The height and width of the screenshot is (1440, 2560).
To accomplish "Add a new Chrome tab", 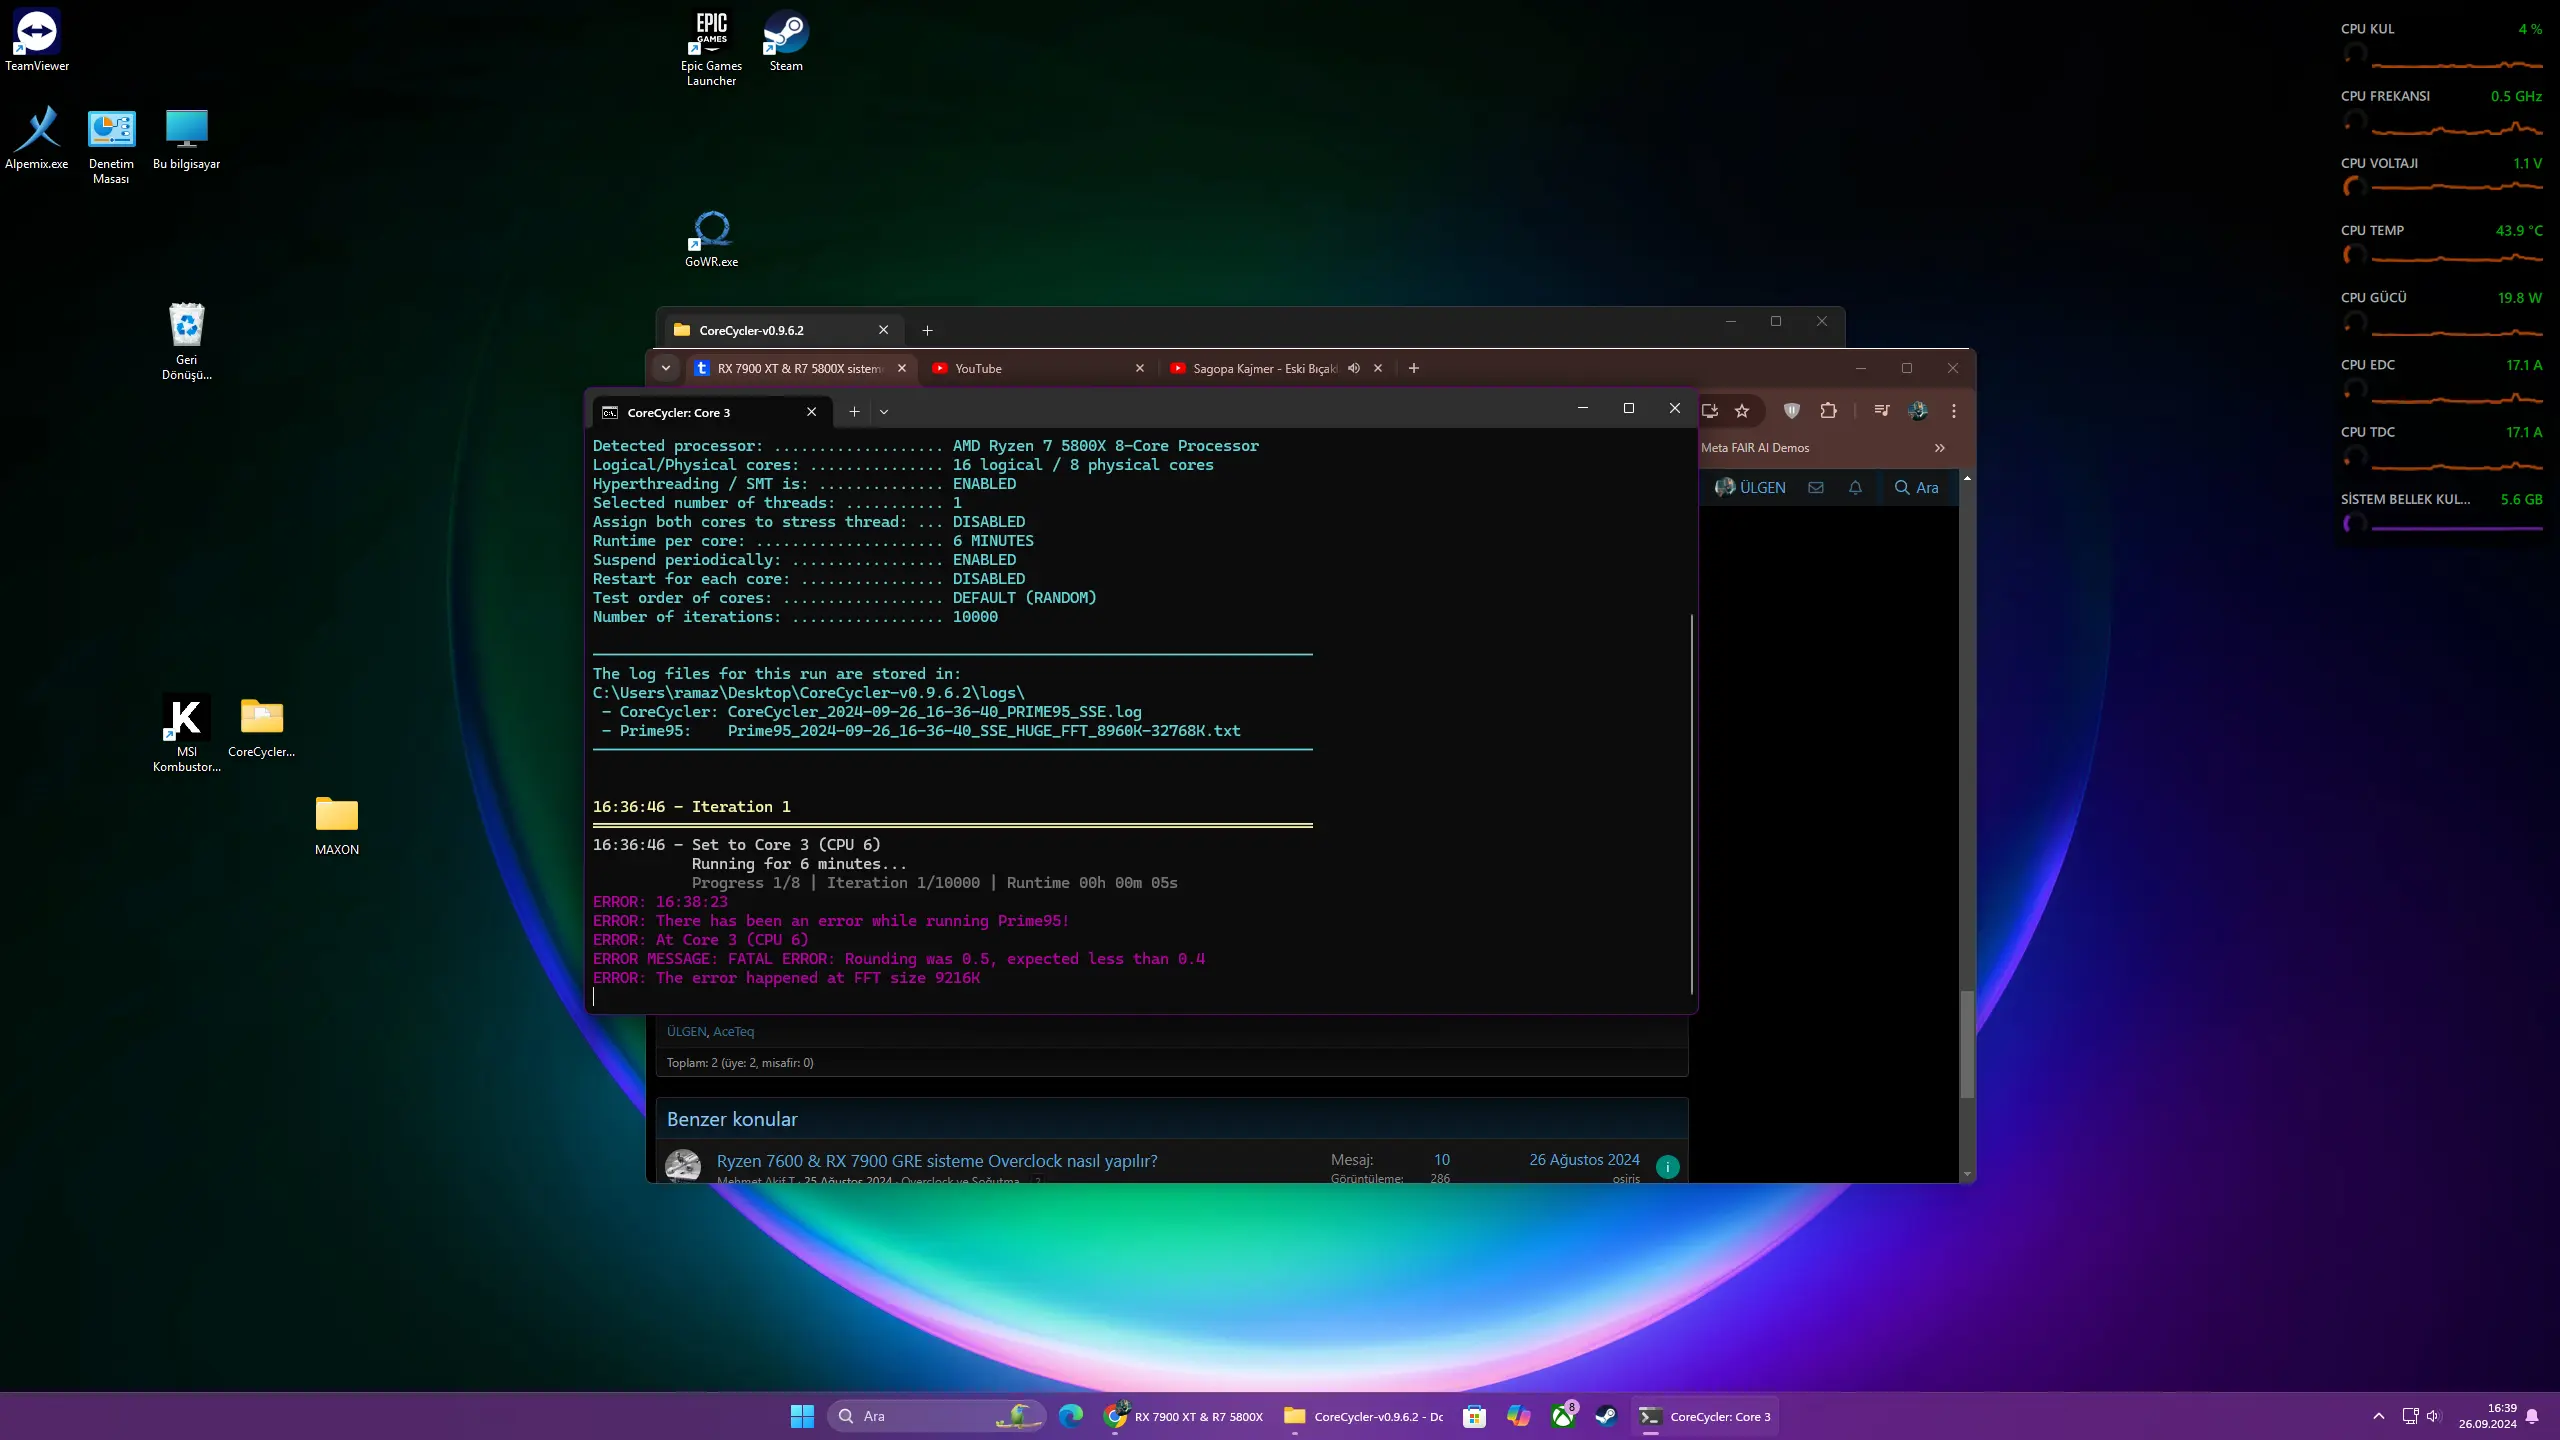I will click(1413, 368).
